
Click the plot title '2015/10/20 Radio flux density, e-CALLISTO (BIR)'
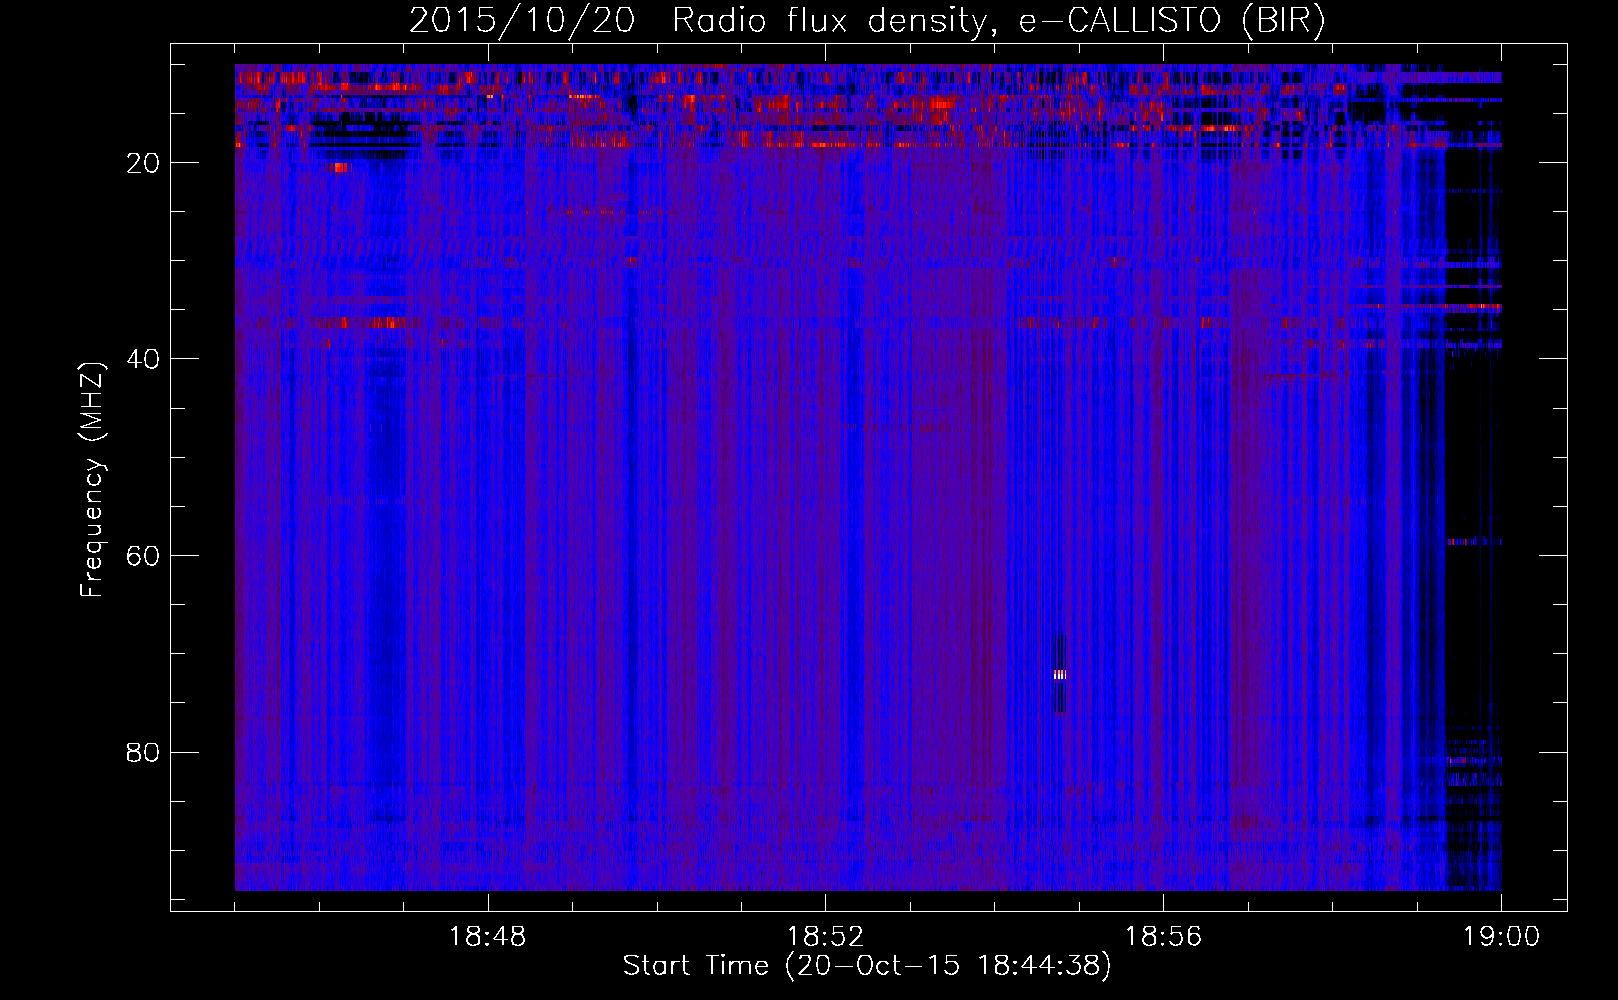(x=867, y=21)
